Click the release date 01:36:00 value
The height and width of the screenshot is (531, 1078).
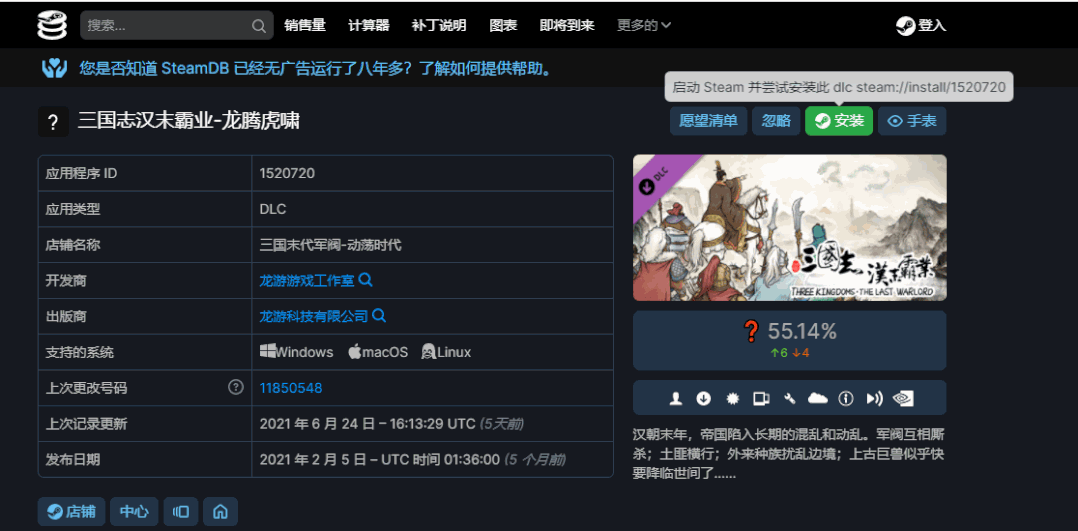tap(380, 459)
